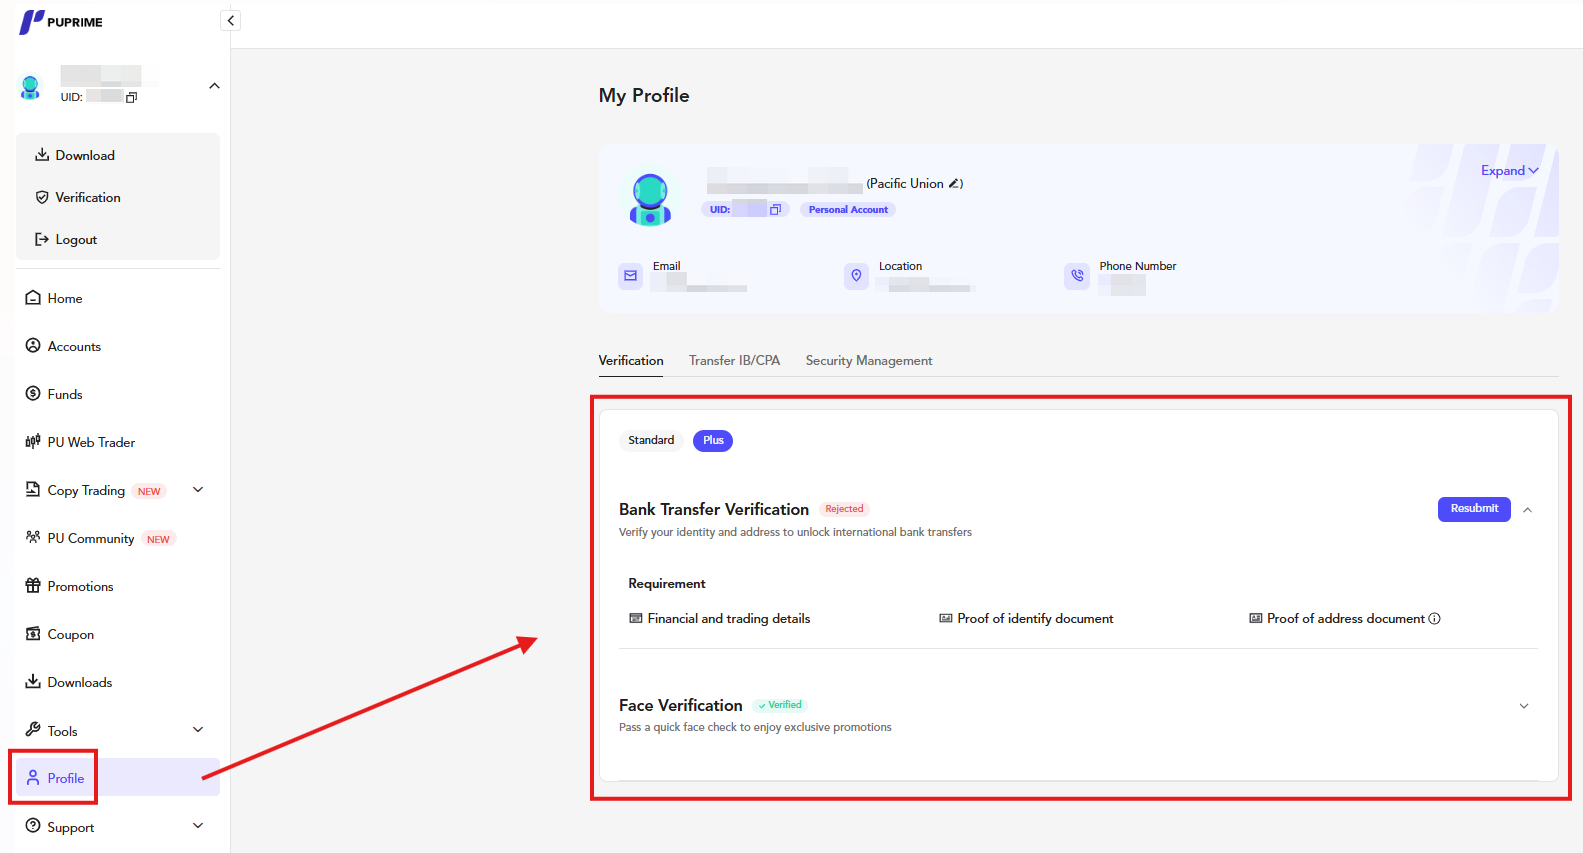
Task: Click the Logout icon
Action: coord(42,239)
